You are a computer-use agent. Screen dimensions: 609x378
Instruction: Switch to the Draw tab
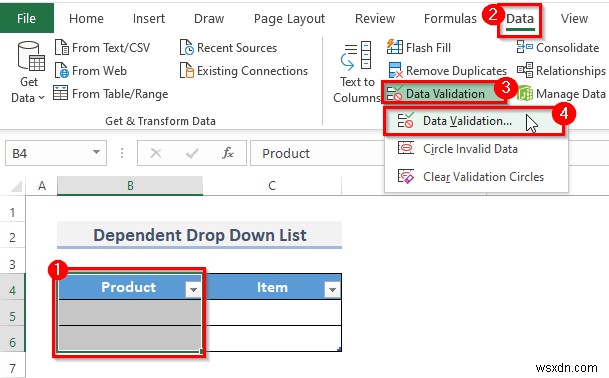pos(209,18)
